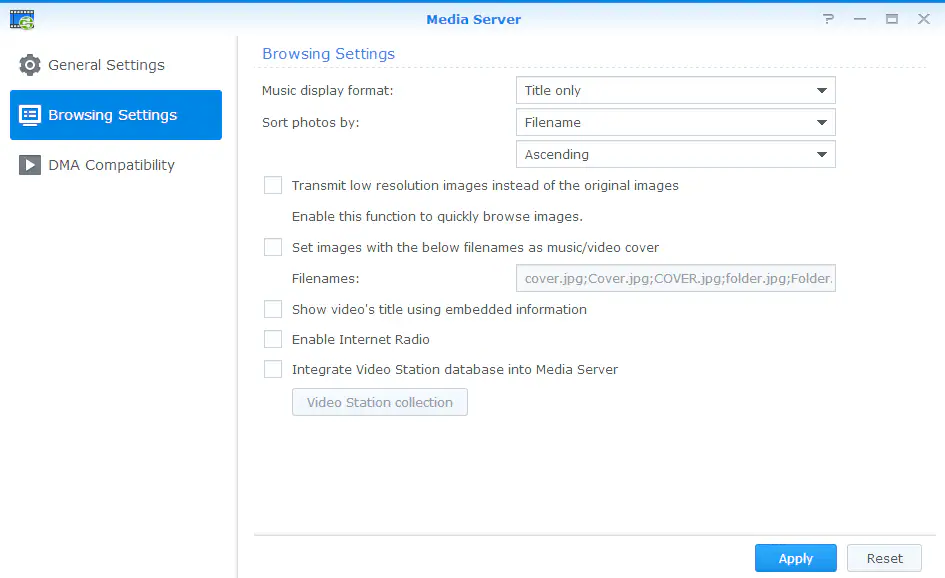Viewport: 945px width, 578px height.
Task: Open the Ascending sort order dropdown
Action: [675, 154]
